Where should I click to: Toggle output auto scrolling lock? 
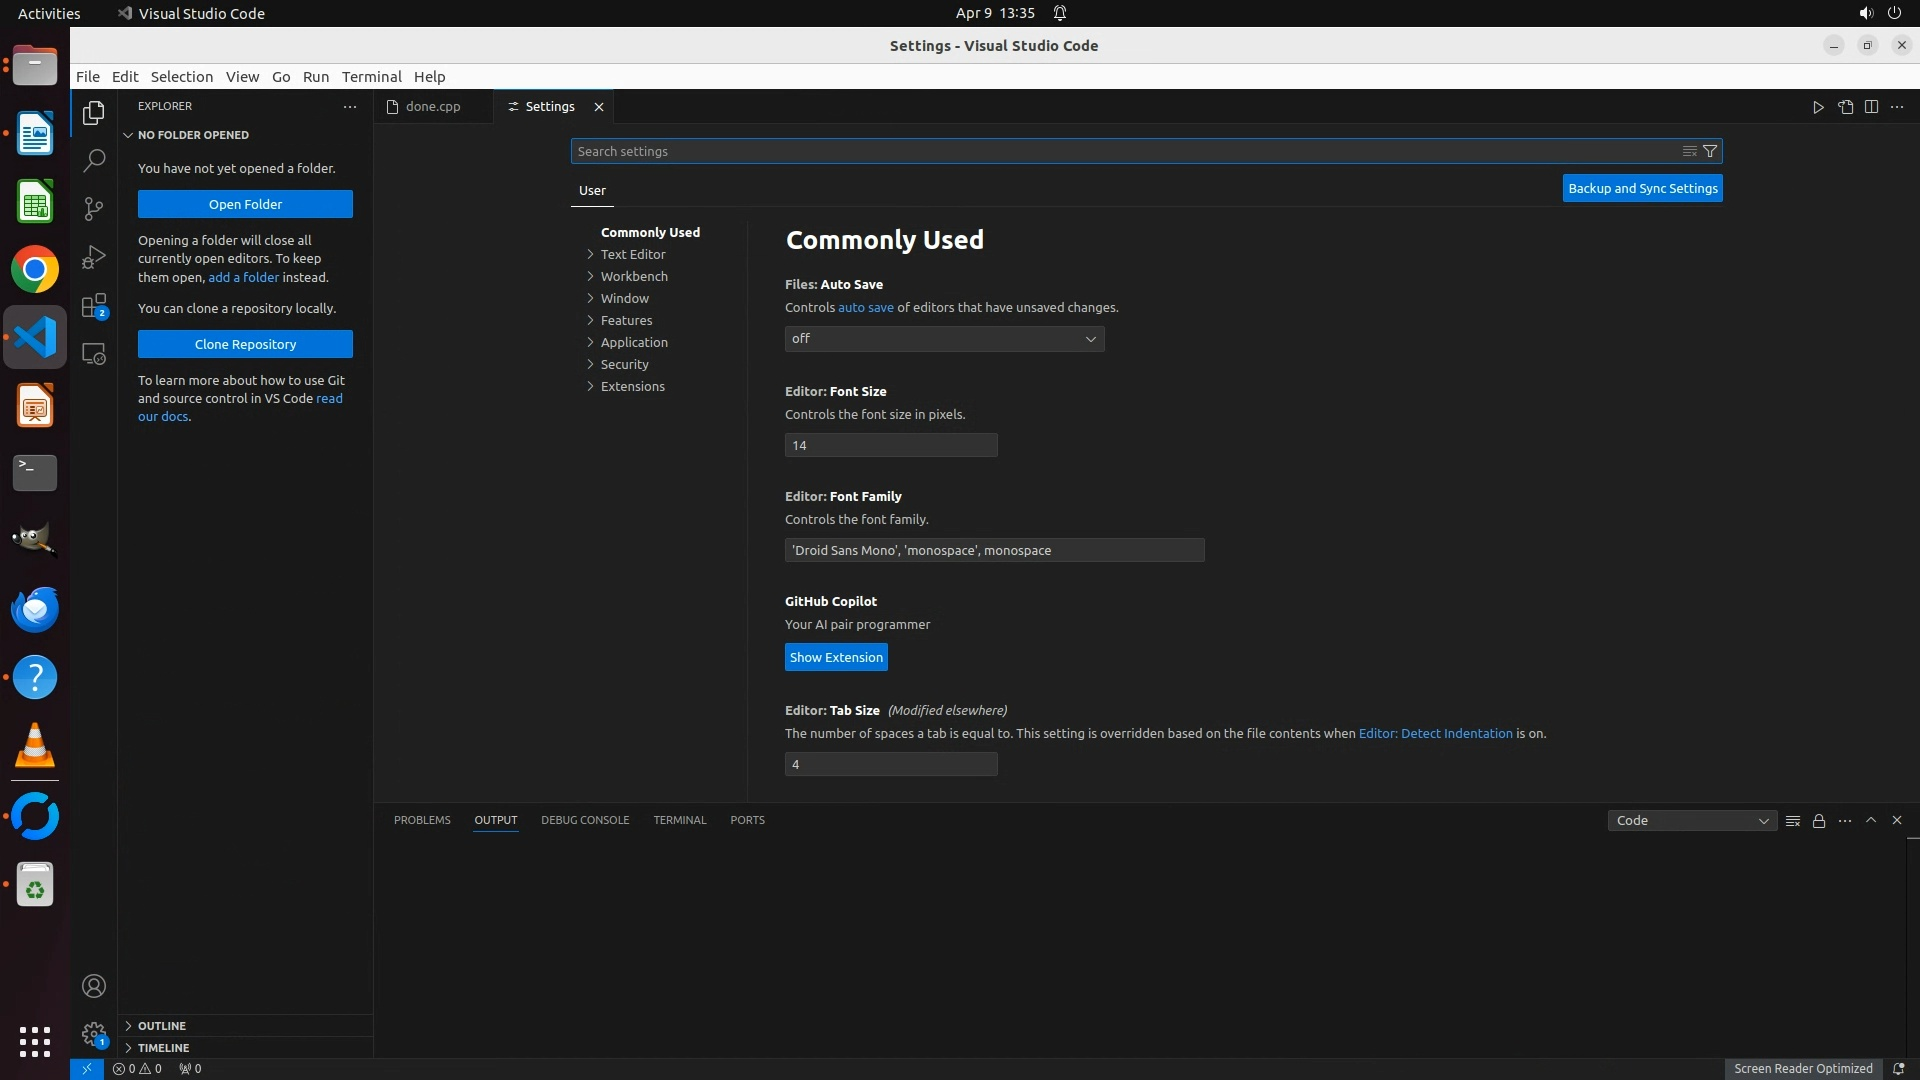[1819, 821]
